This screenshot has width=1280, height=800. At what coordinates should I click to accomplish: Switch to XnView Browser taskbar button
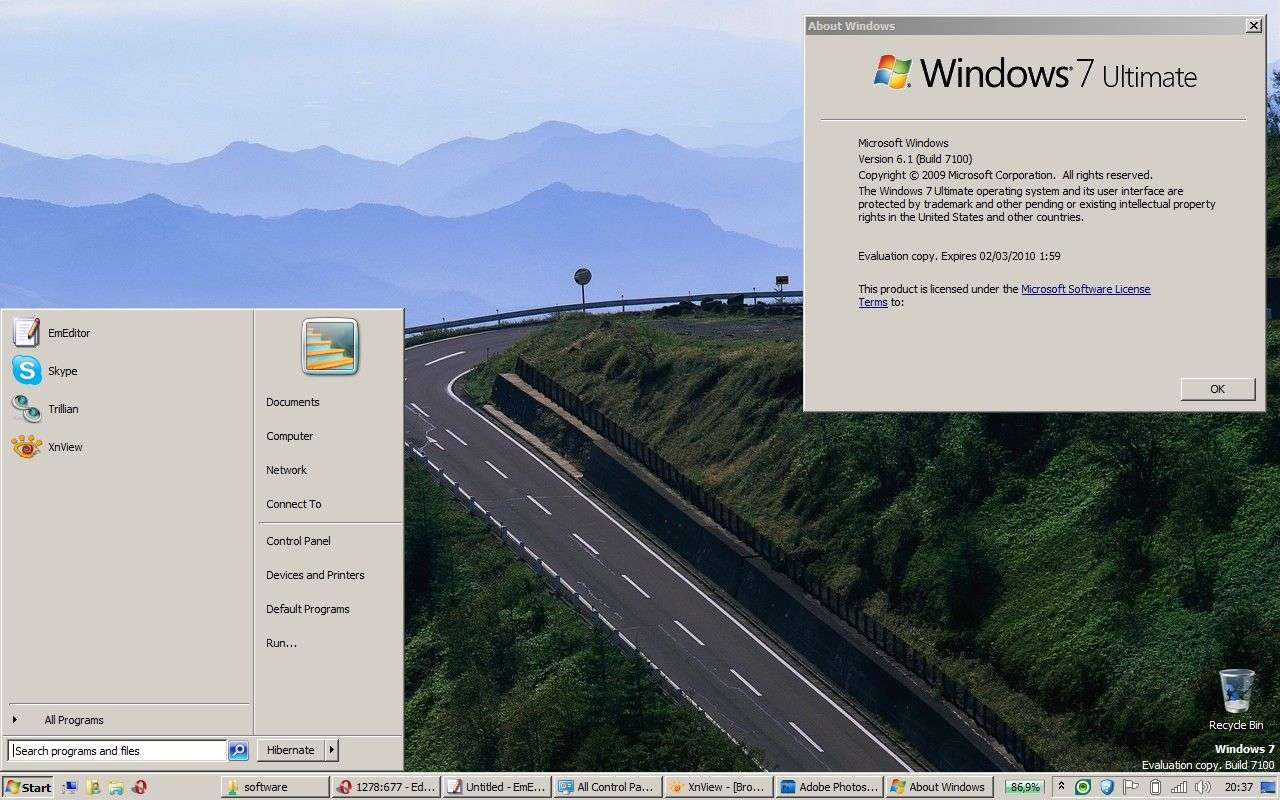click(x=716, y=787)
